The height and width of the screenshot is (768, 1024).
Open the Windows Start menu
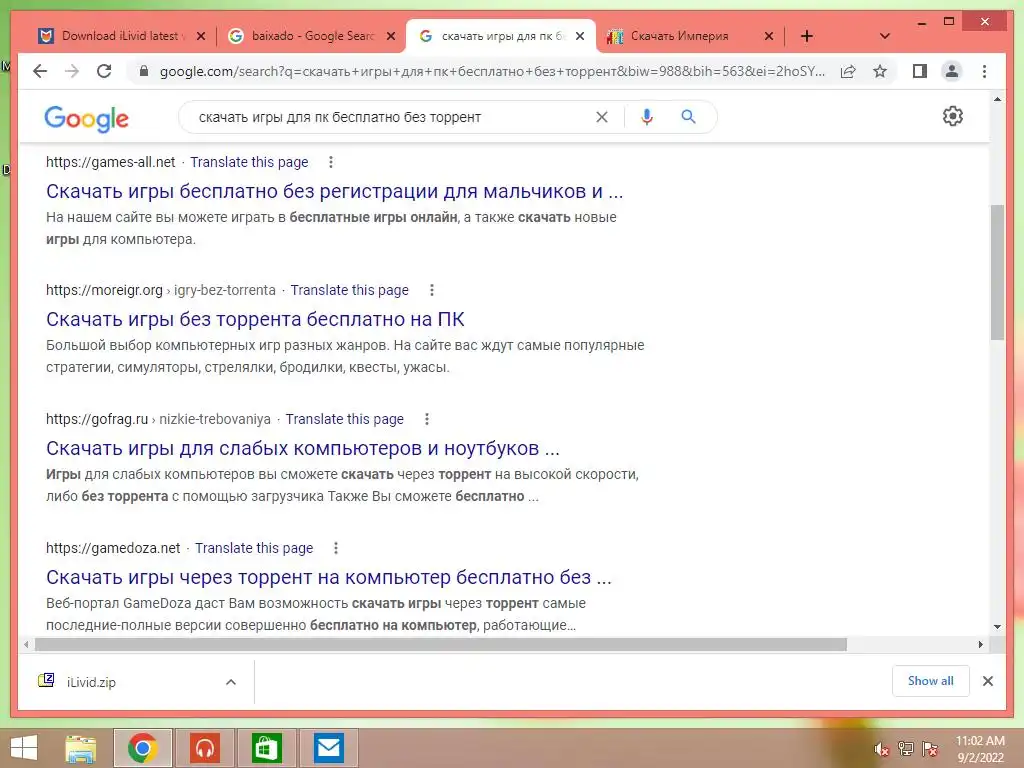(x=24, y=748)
